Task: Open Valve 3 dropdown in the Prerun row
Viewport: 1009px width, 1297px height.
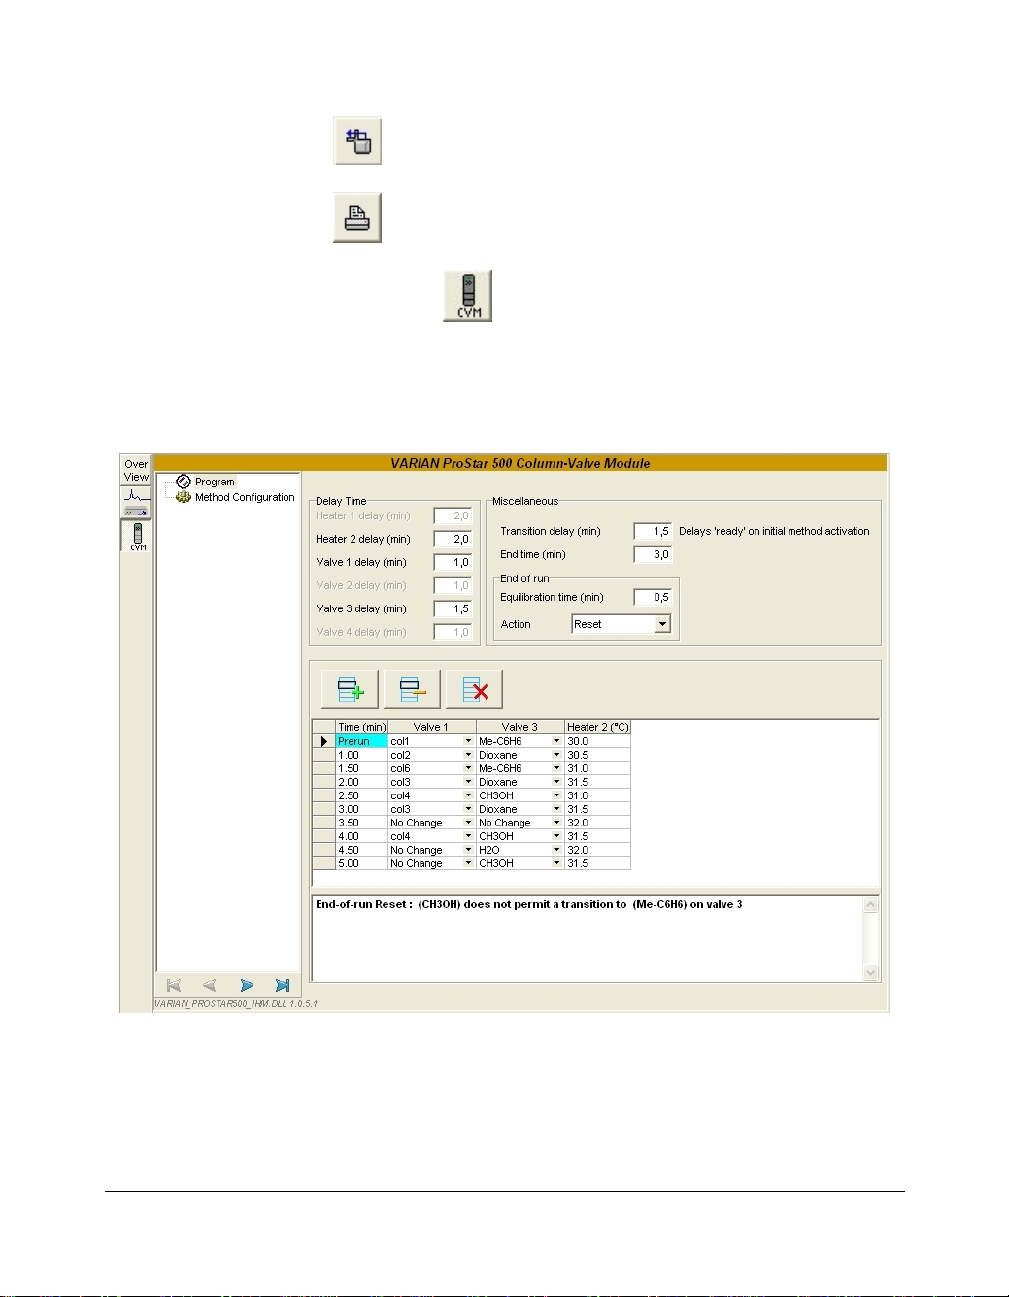Action: coord(557,741)
